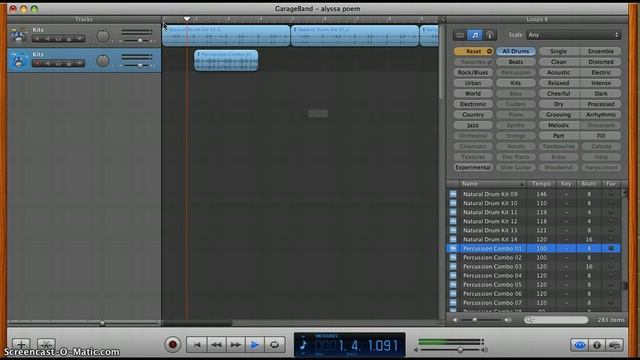Expand automation lane of the first Kits track
640x360 pixels.
80,39
